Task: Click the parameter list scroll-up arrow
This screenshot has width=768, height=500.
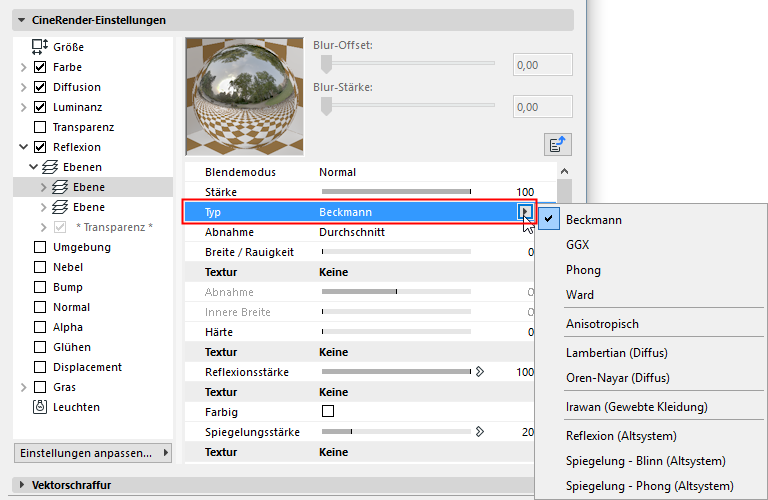Action: point(564,171)
